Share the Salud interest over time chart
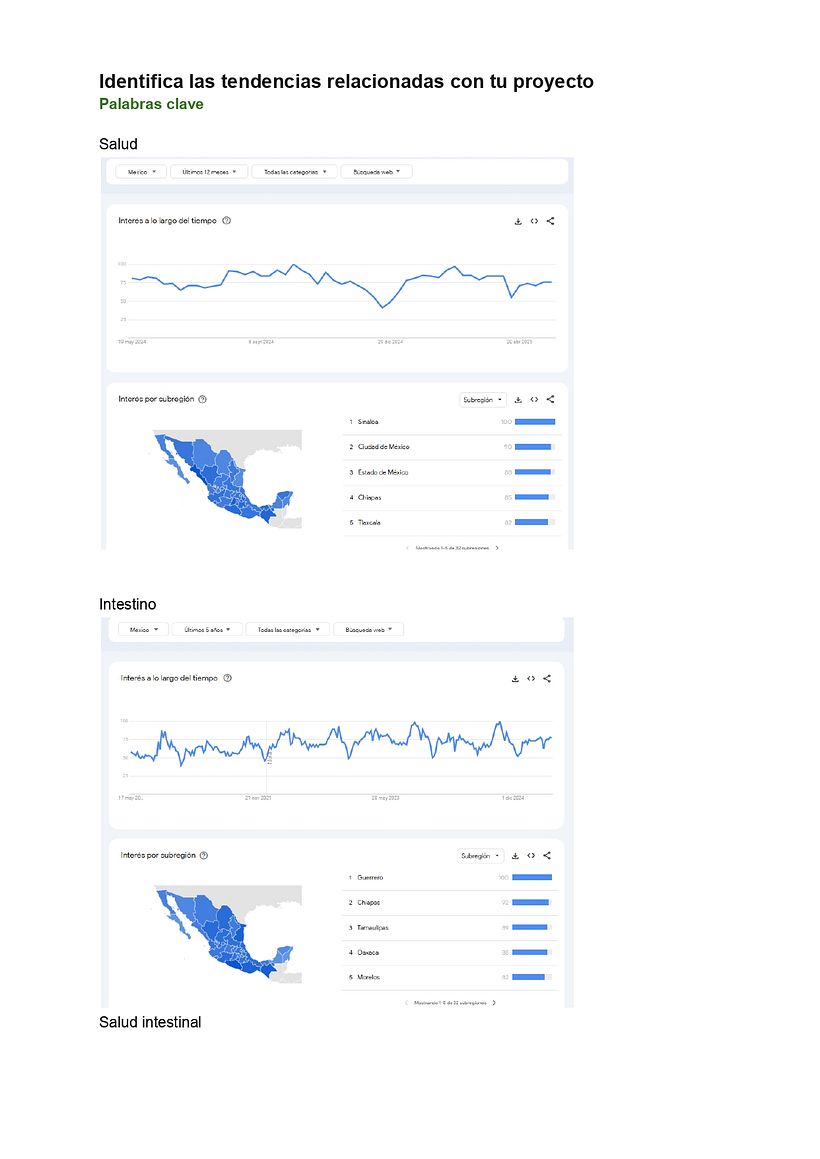Screen dimensions: 820x1159 click(550, 221)
